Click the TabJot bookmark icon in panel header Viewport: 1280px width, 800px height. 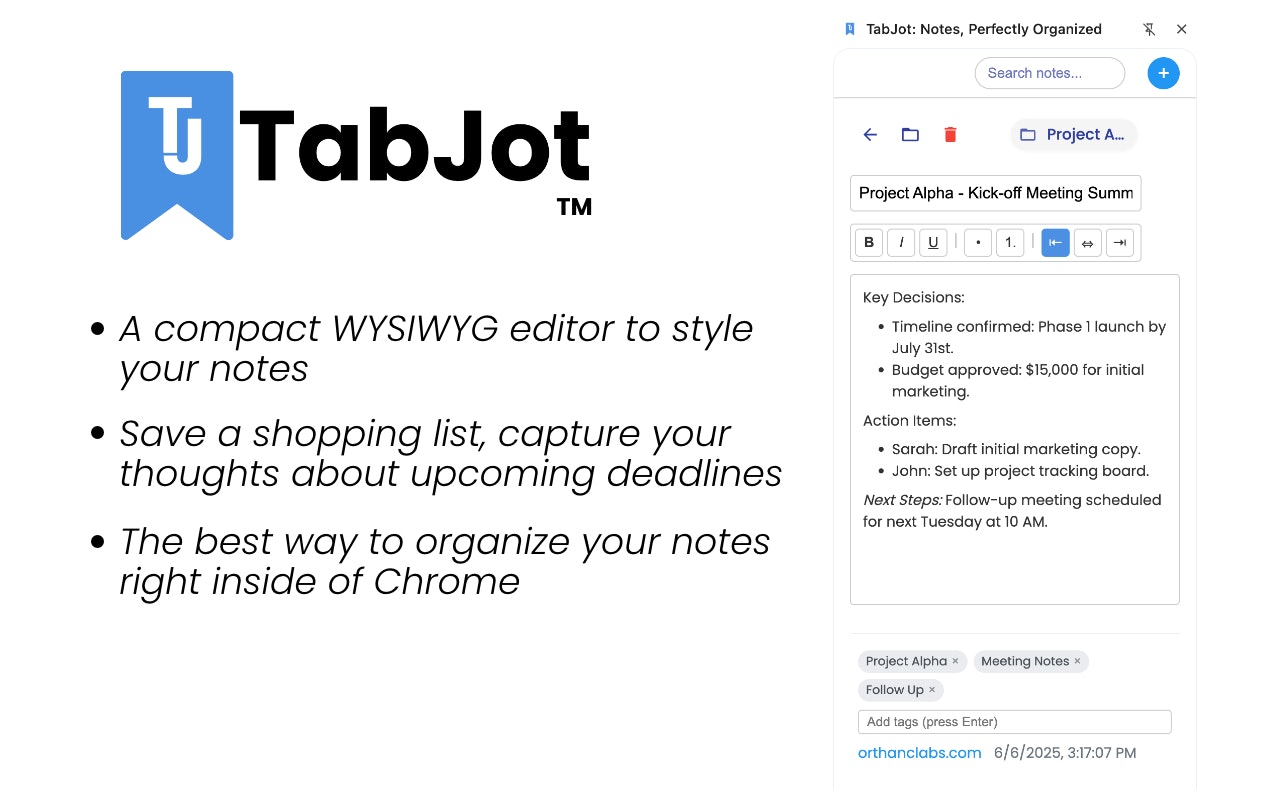point(850,29)
